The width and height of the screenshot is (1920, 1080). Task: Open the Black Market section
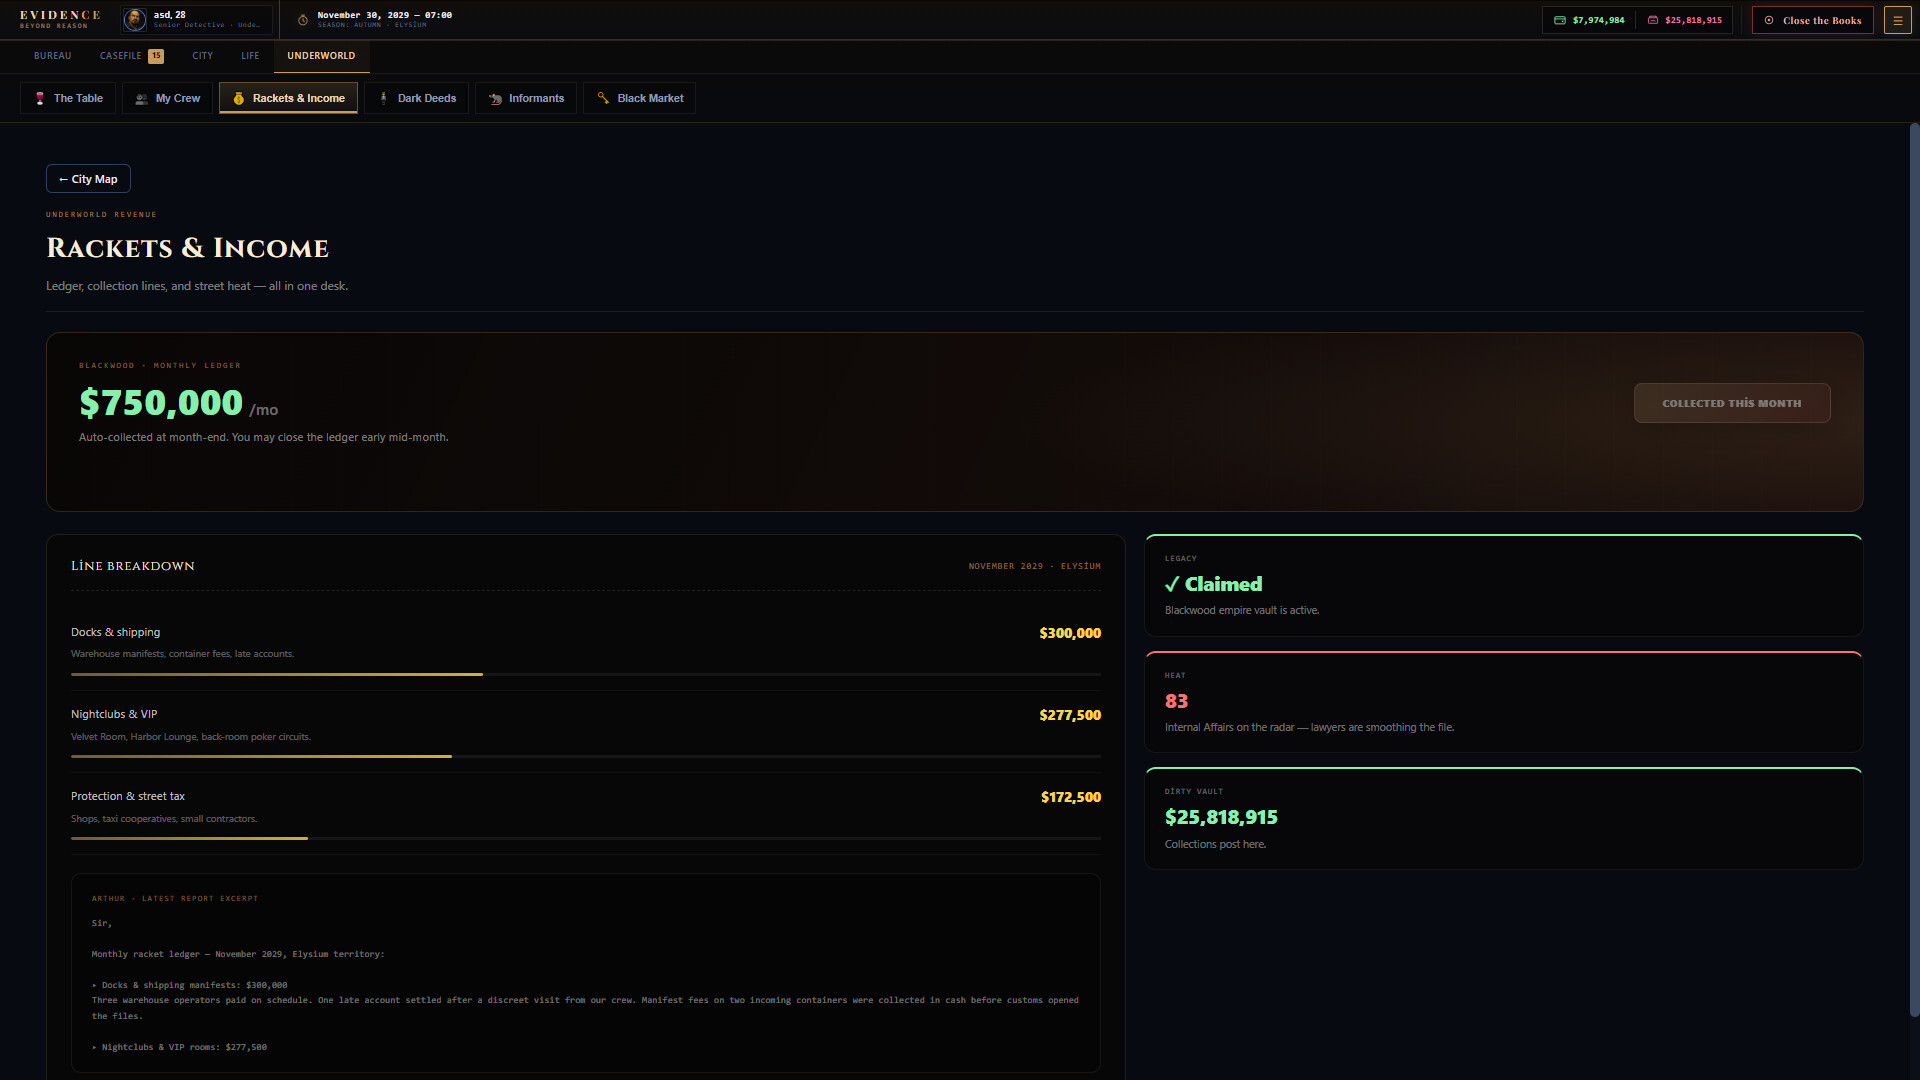coord(640,98)
